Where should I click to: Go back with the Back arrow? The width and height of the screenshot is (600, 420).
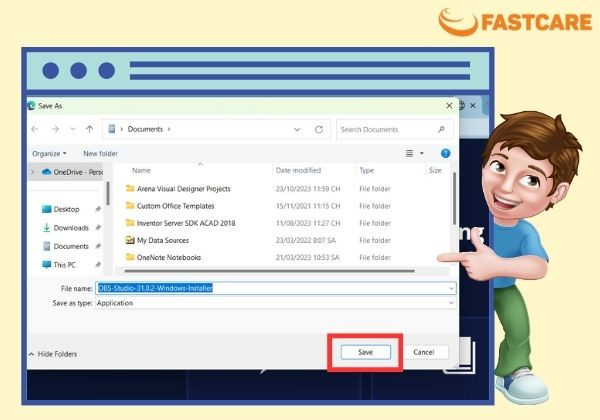click(35, 129)
